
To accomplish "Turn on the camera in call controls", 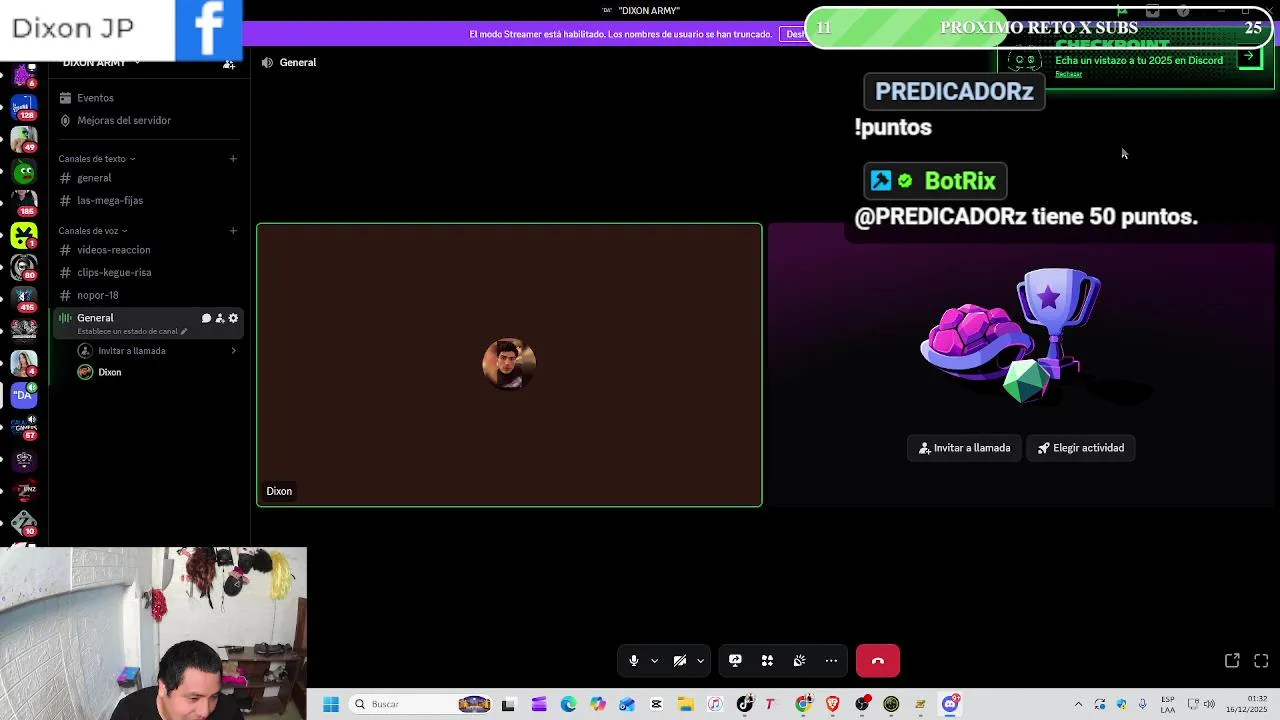I will tap(680, 661).
